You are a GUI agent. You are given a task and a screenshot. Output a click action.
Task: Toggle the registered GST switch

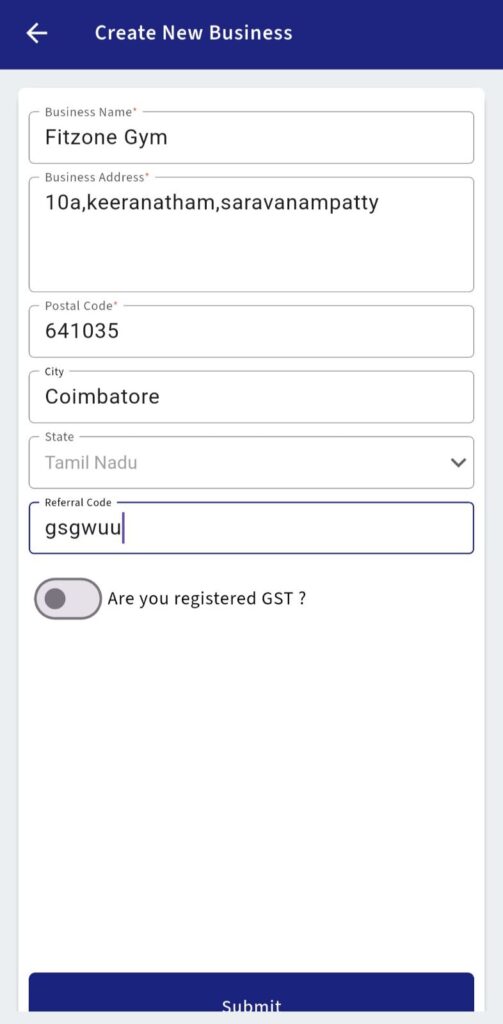coord(68,598)
